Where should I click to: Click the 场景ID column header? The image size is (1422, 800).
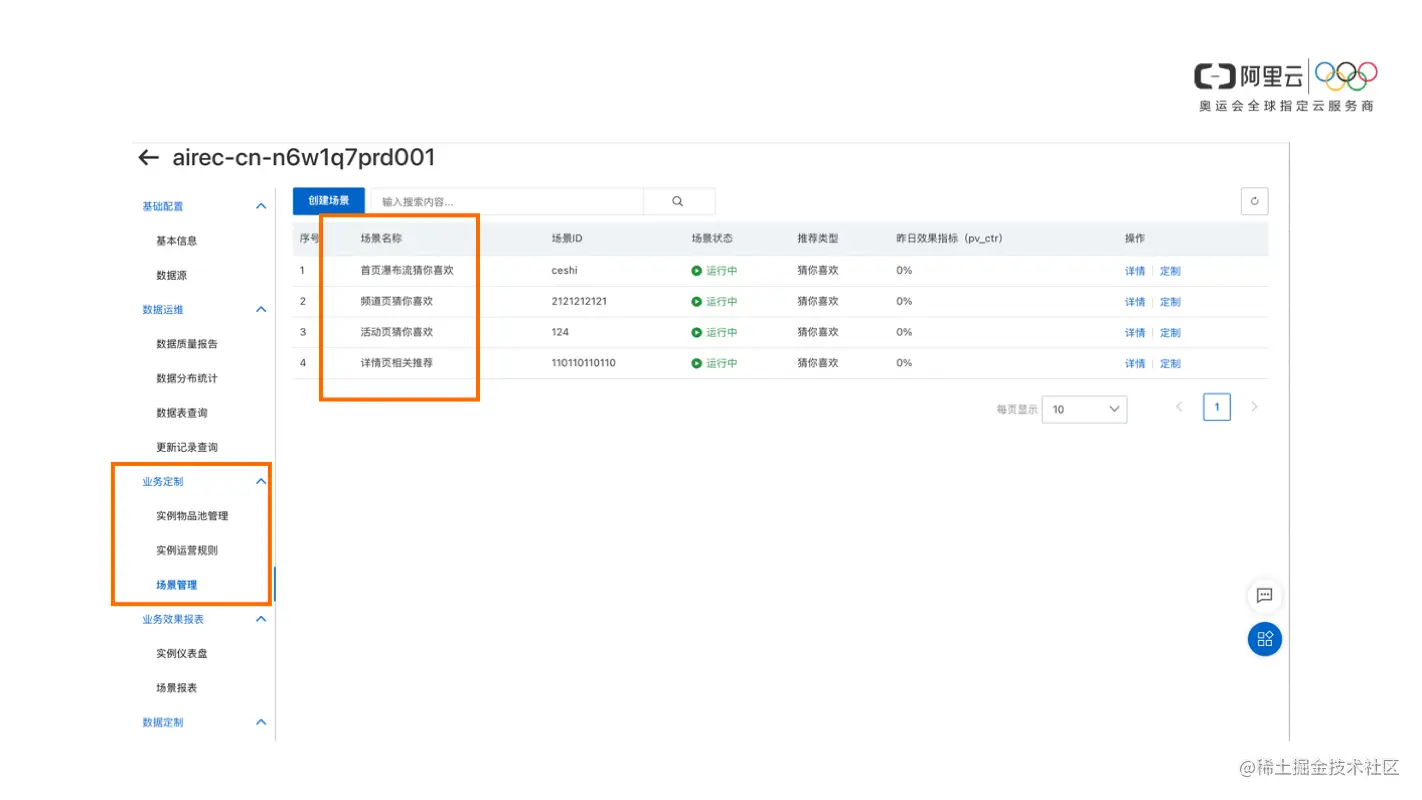point(567,239)
